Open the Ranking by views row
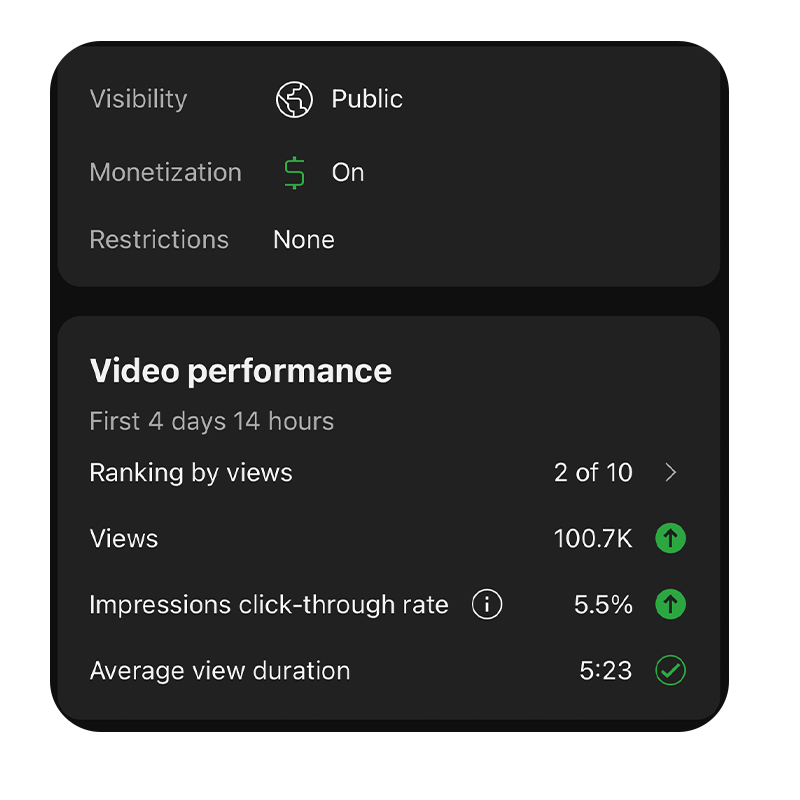The height and width of the screenshot is (800, 800). coord(388,472)
